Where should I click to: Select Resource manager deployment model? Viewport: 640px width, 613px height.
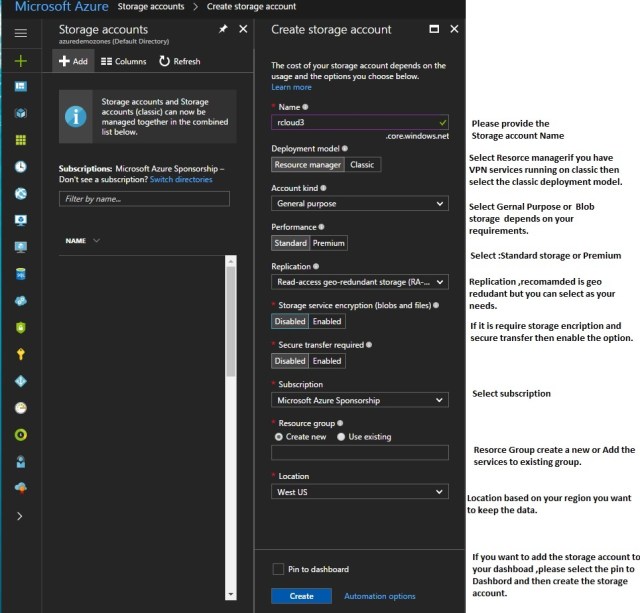click(x=308, y=165)
